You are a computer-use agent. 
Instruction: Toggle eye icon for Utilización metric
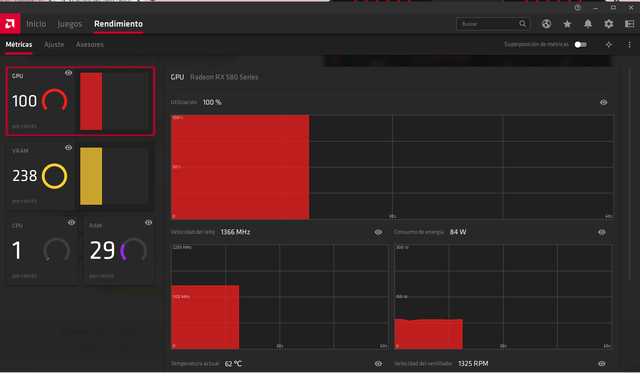(x=603, y=102)
